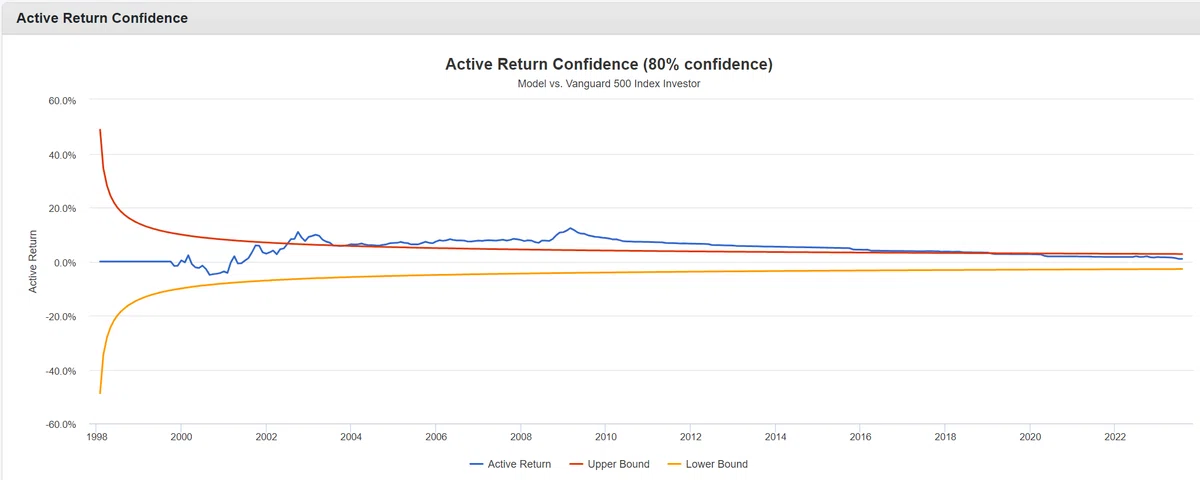1200x480 pixels.
Task: Click the 1998 label on the x-axis
Action: click(x=97, y=437)
